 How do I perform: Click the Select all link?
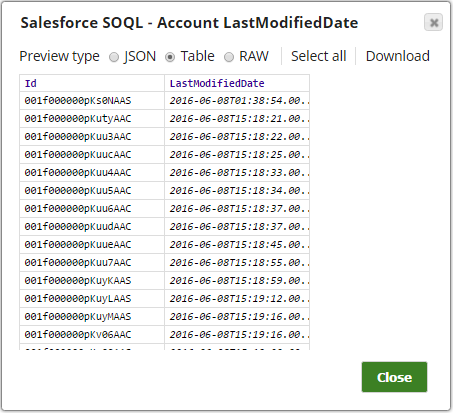(x=319, y=56)
